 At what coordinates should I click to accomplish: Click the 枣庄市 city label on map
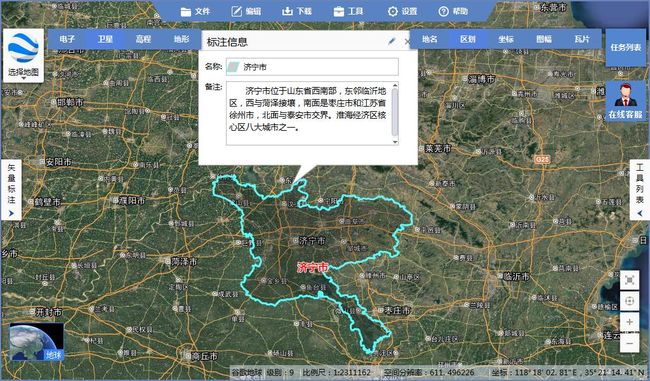click(x=397, y=310)
